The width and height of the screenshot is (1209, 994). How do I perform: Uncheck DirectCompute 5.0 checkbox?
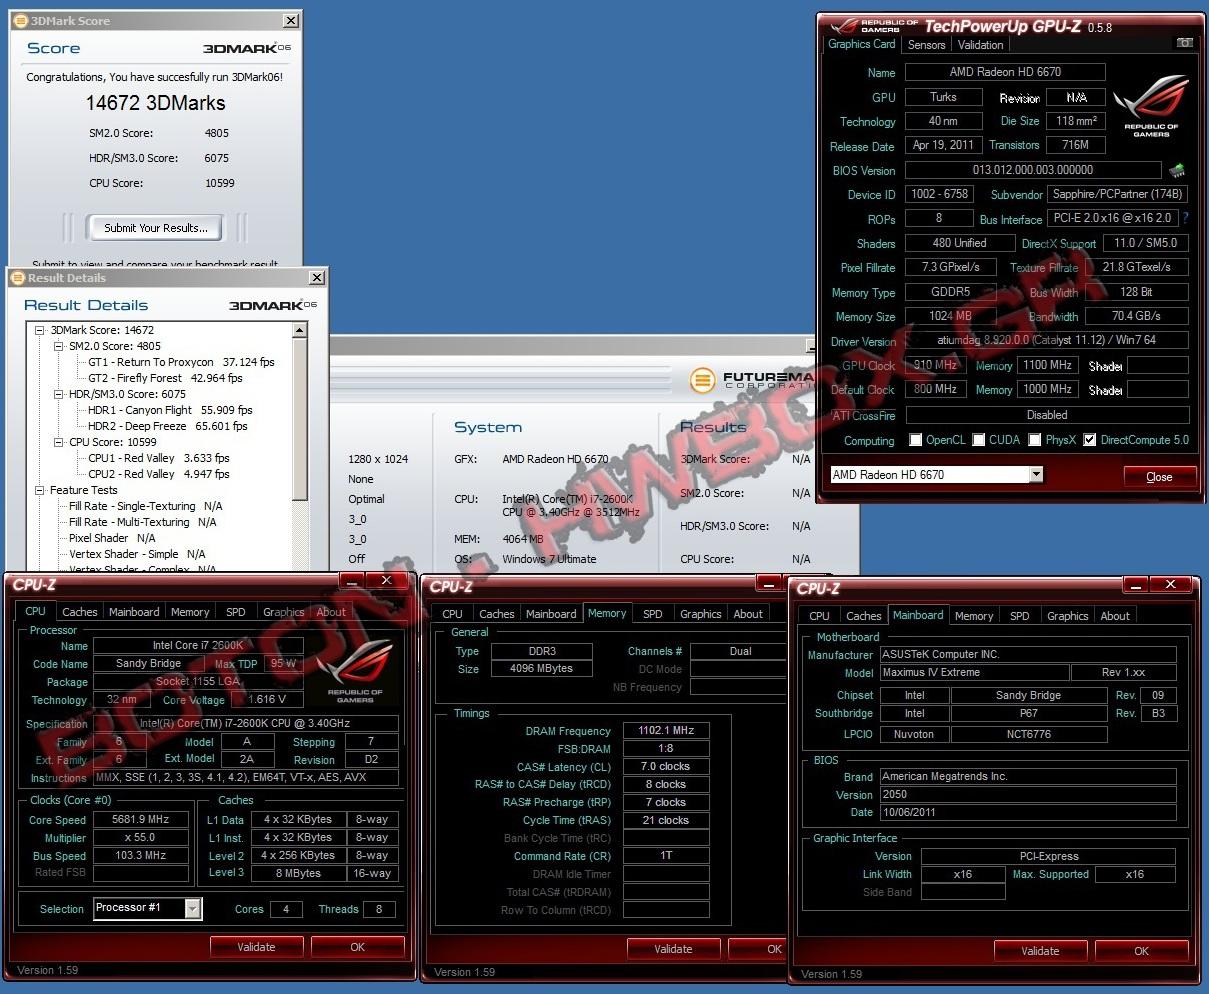pos(1089,440)
